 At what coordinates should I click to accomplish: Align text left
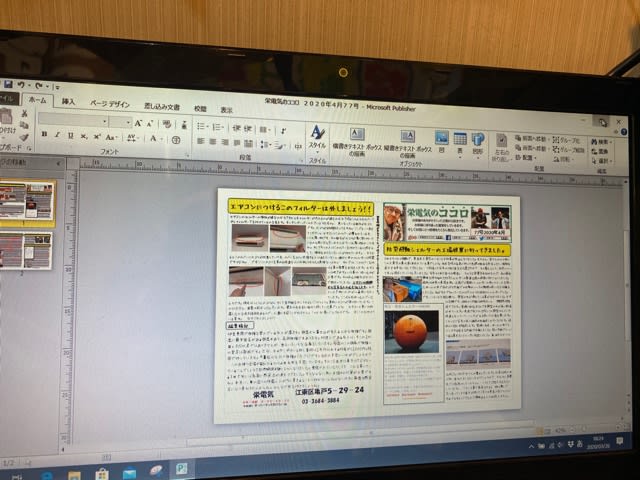click(200, 141)
